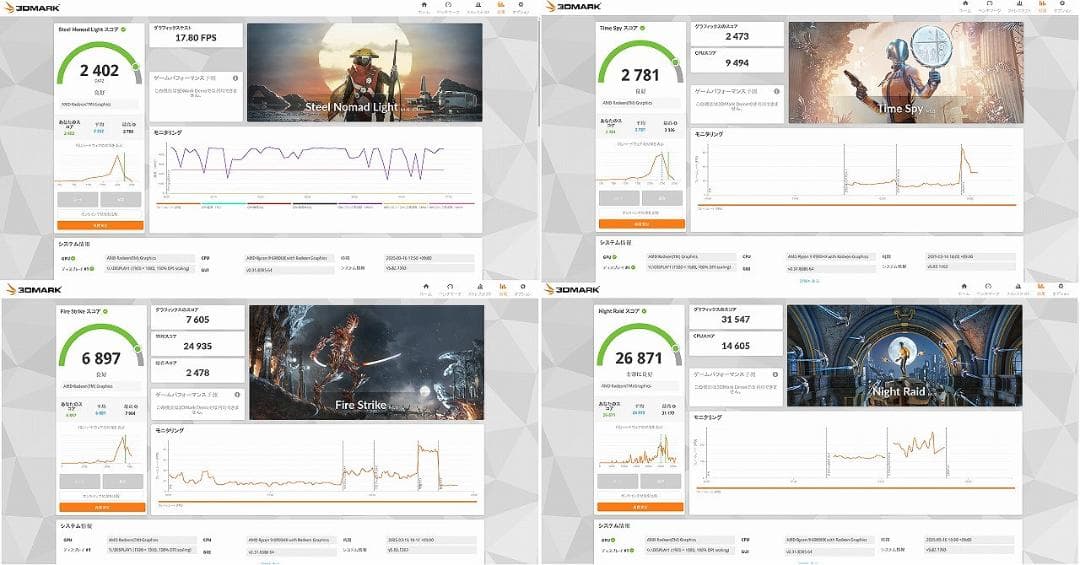Click orange compare online button under Fire Strike score
1080x565 pixels.
click(x=100, y=508)
